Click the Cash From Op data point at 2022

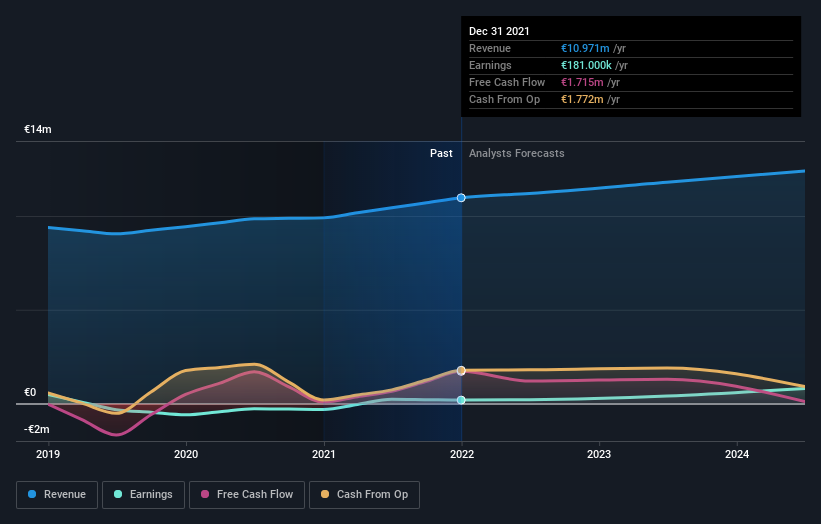(x=461, y=371)
